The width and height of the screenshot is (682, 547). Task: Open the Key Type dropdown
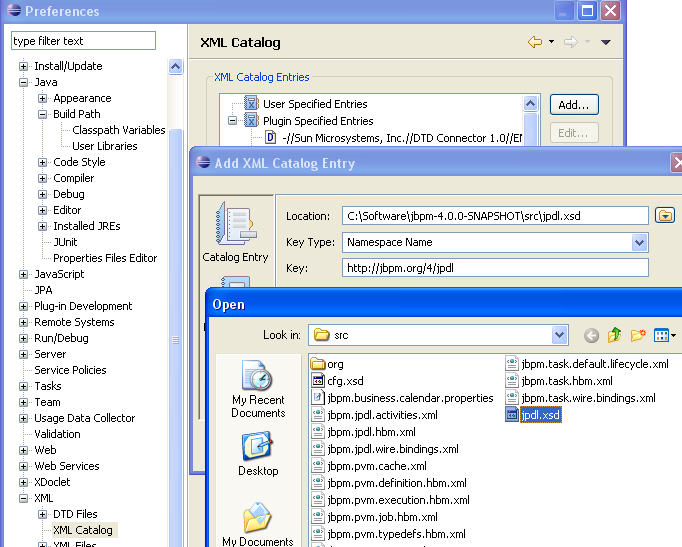coord(639,242)
